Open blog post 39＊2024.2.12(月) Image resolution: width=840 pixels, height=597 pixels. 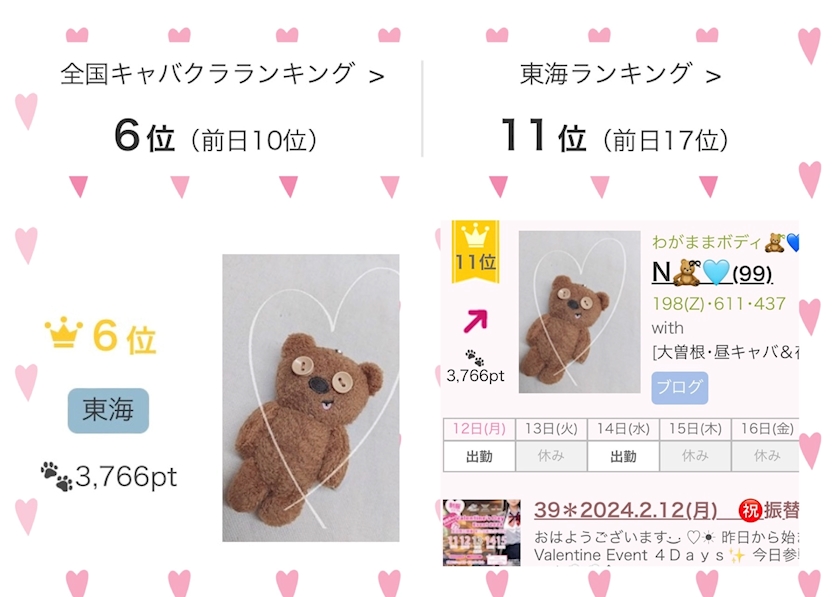tap(625, 510)
